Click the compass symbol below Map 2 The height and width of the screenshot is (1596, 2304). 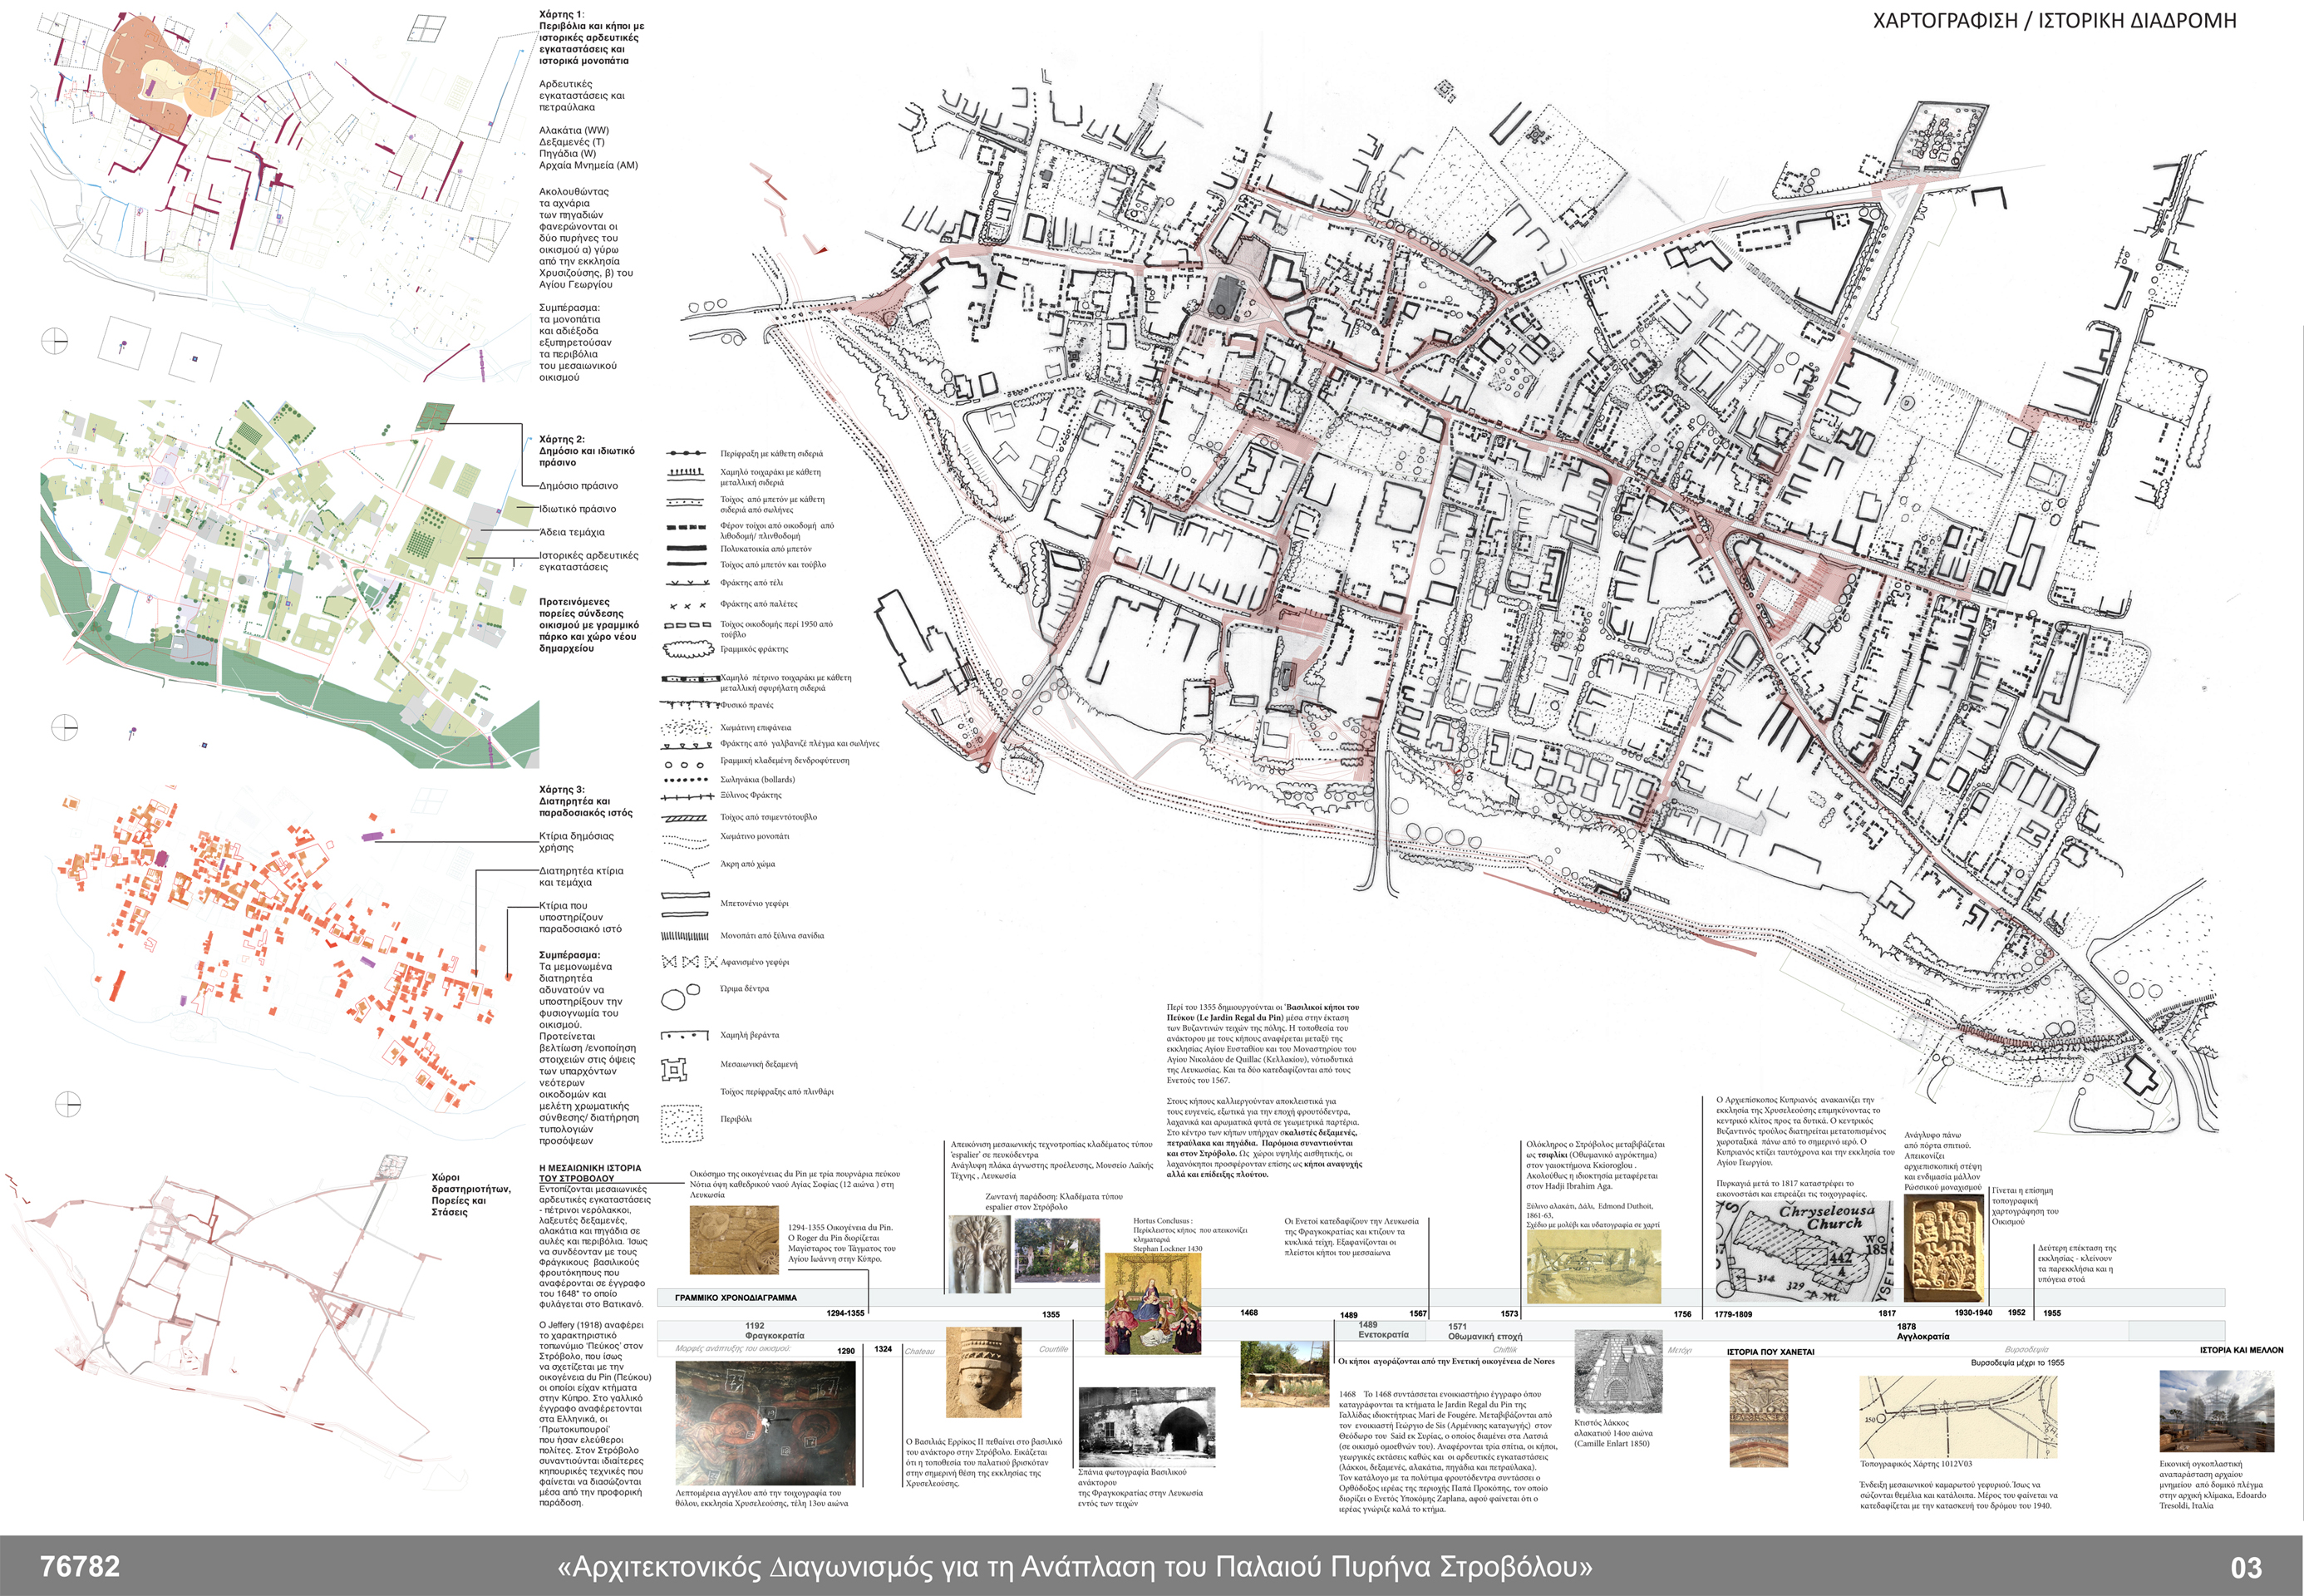pyautogui.click(x=64, y=727)
